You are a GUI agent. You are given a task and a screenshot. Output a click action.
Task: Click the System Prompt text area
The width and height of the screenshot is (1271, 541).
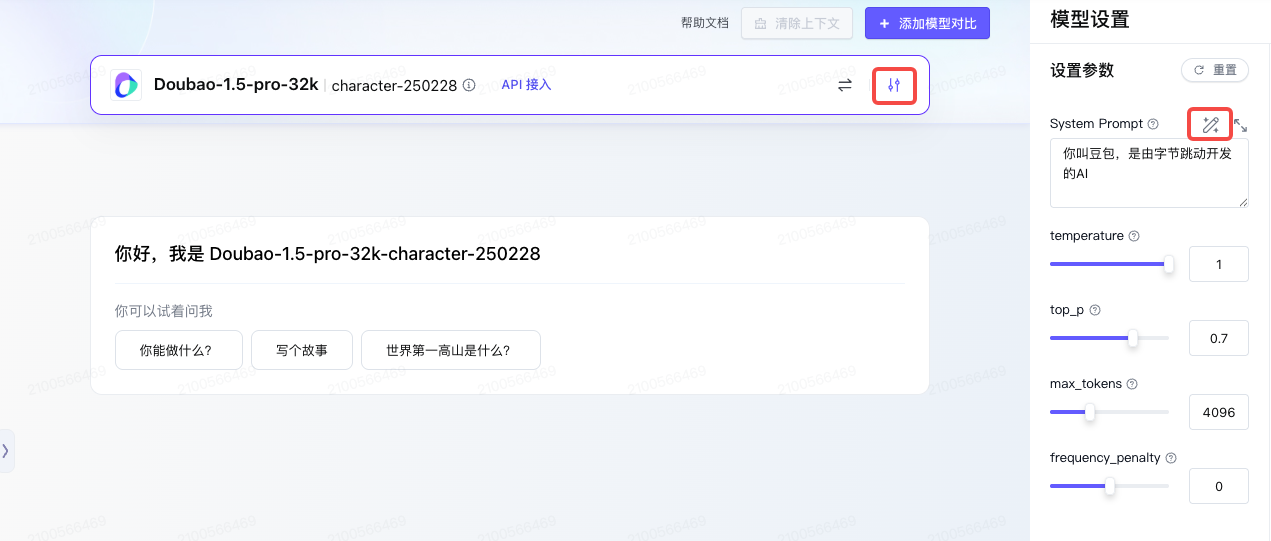point(1149,173)
